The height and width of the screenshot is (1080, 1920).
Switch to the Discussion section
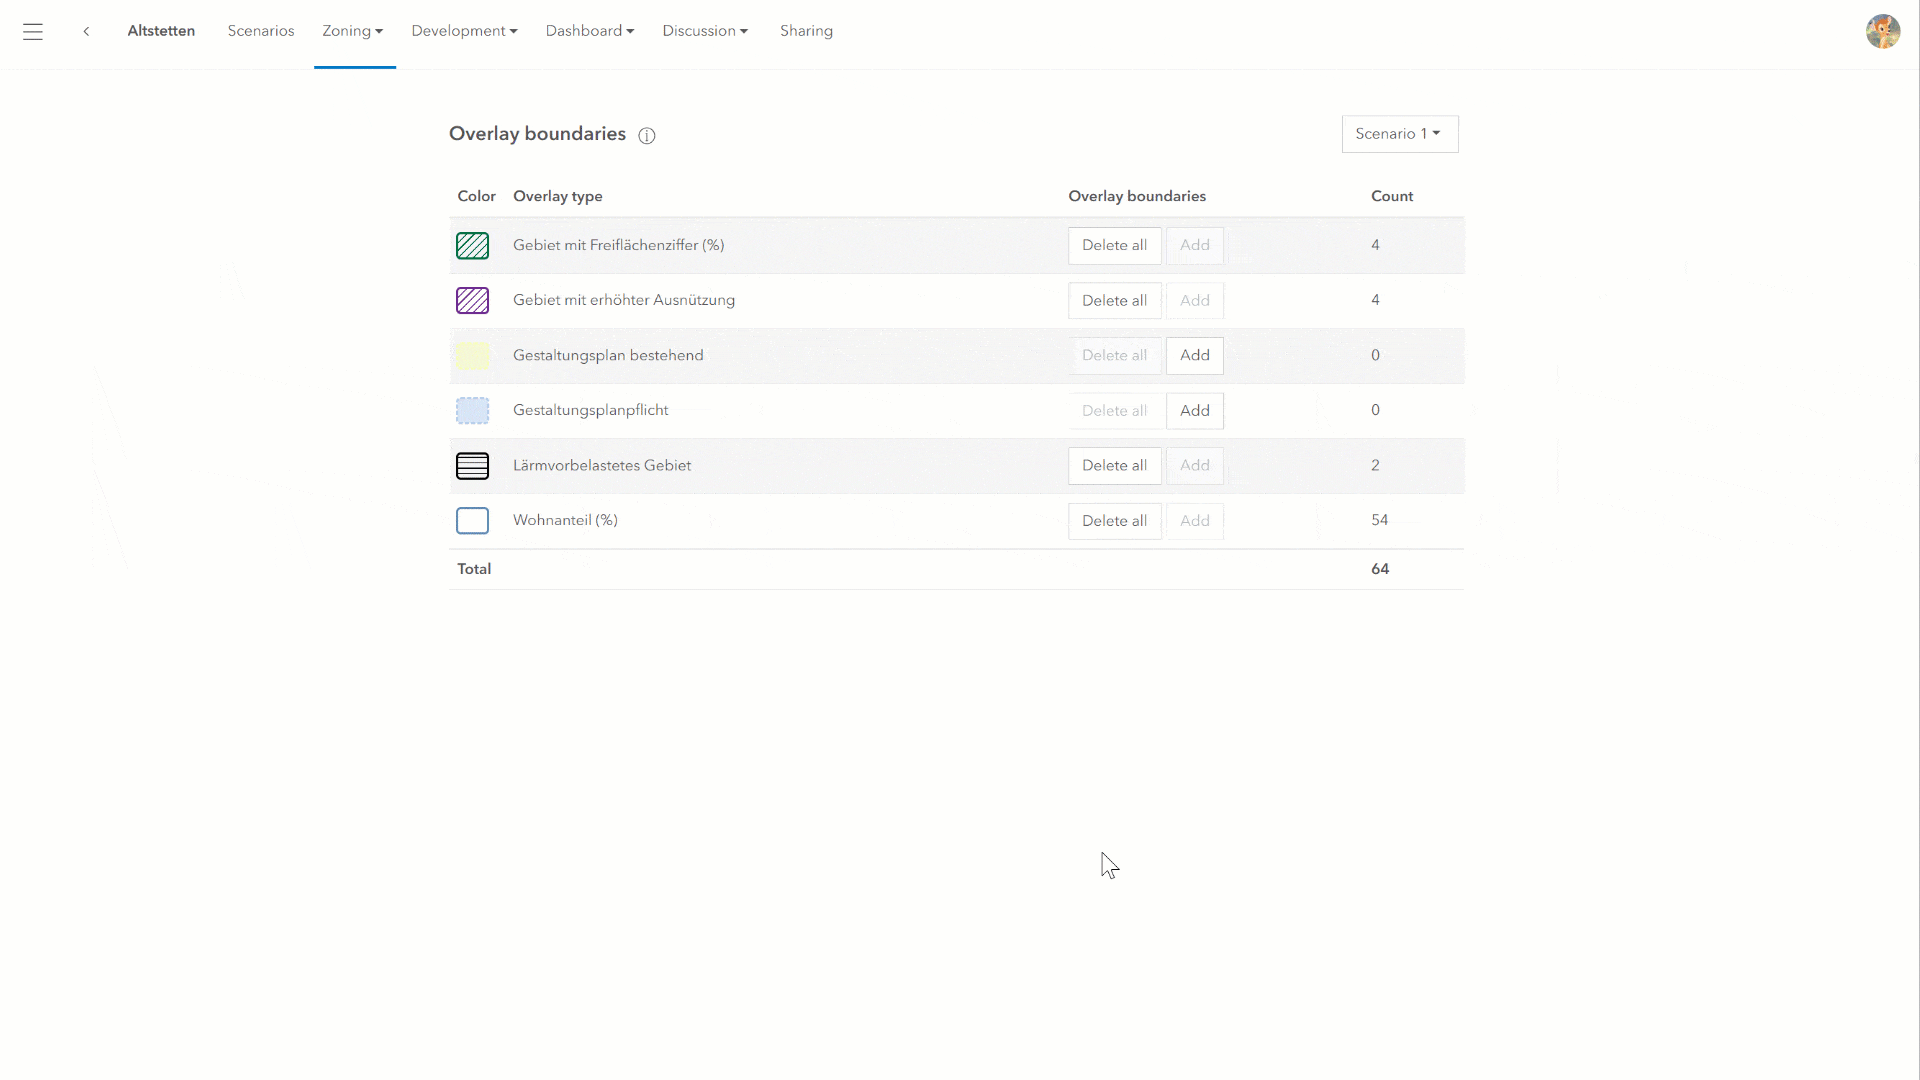click(704, 31)
